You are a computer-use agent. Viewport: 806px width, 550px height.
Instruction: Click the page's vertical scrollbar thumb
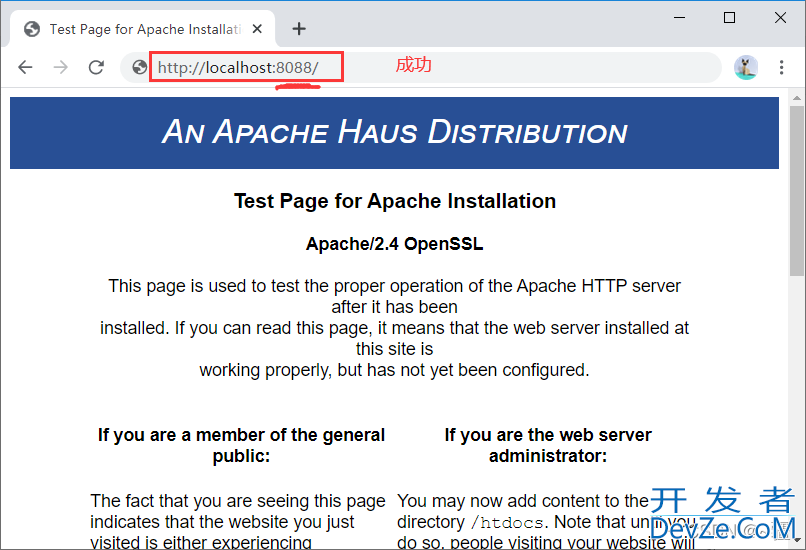[797, 191]
